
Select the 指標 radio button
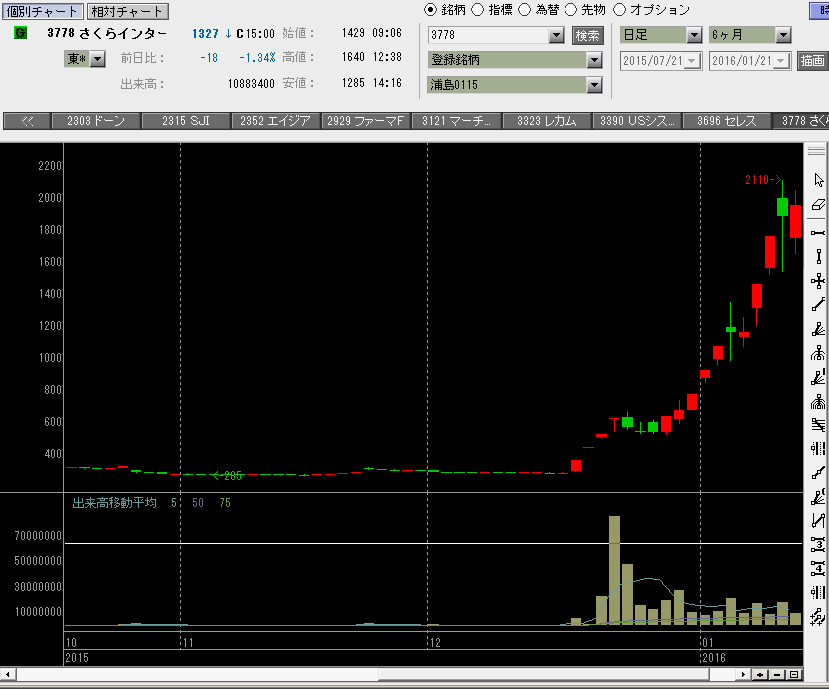pyautogui.click(x=477, y=10)
